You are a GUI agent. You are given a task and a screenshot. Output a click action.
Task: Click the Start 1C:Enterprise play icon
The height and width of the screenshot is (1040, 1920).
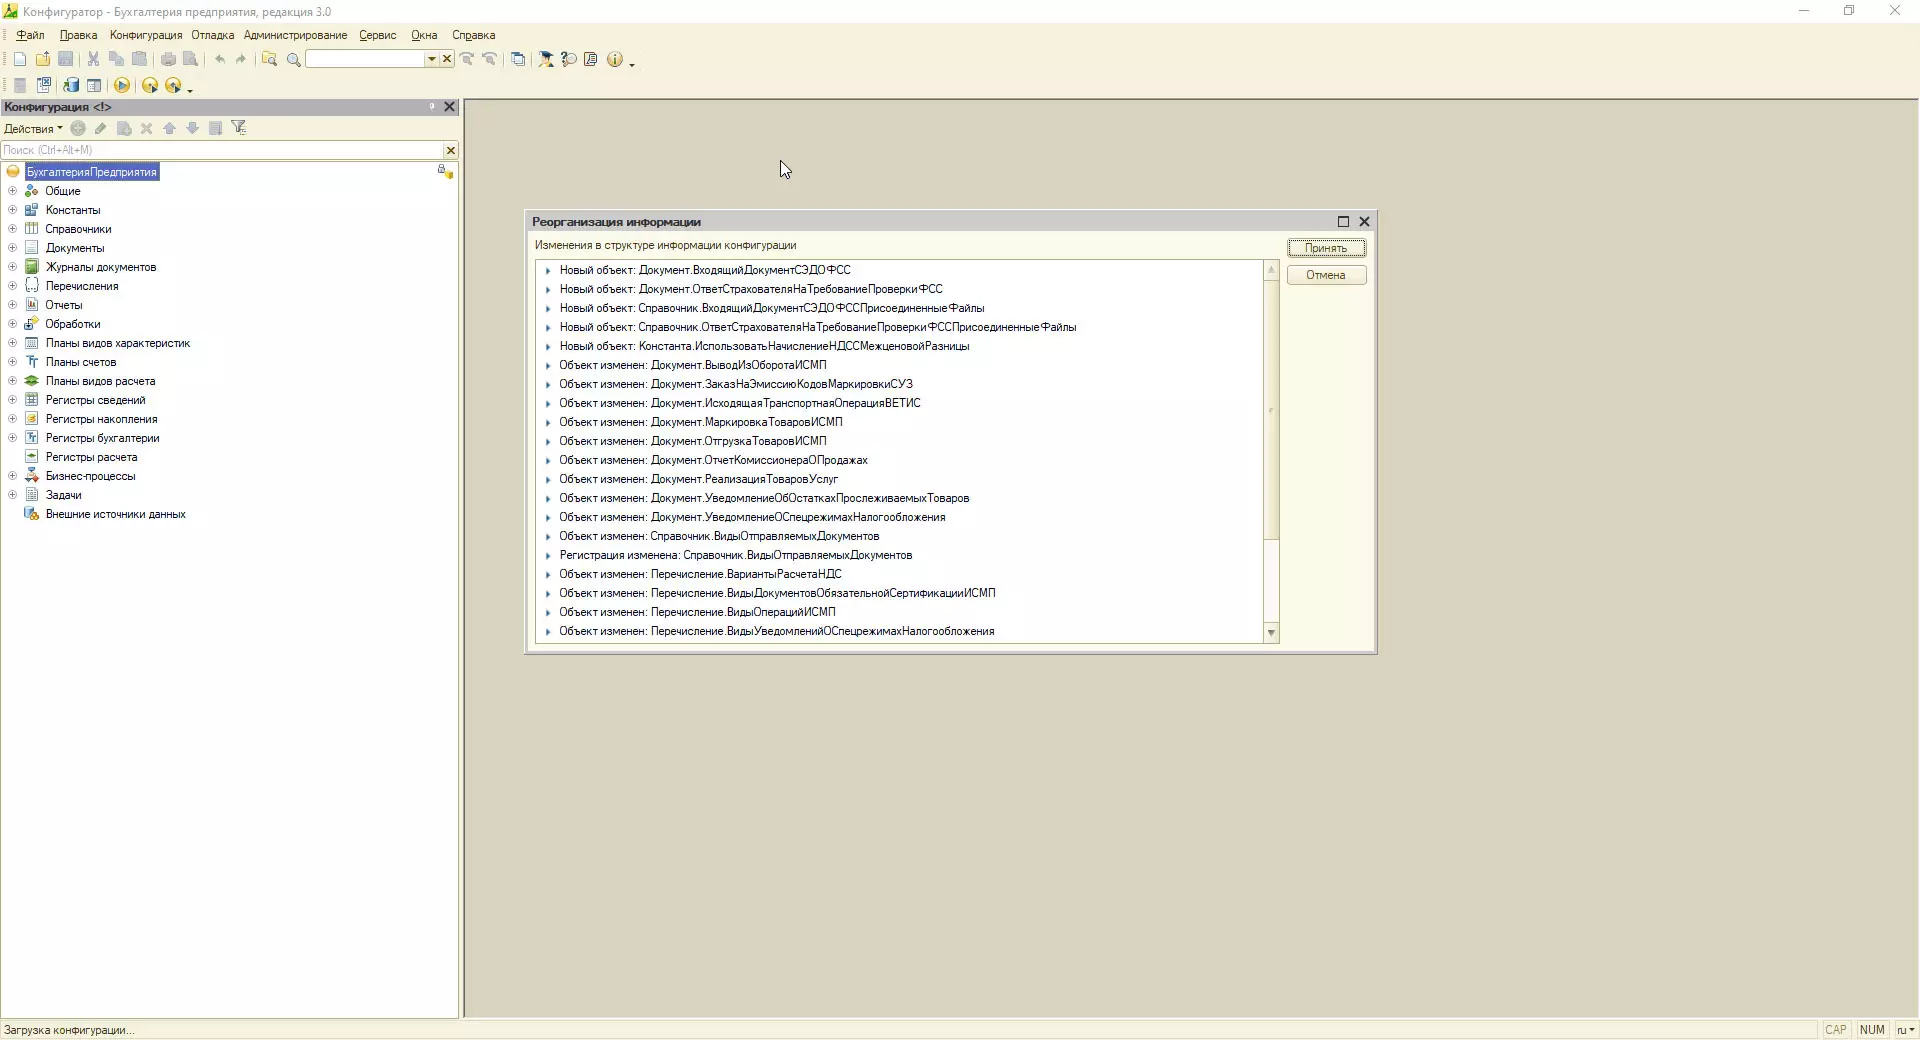122,86
